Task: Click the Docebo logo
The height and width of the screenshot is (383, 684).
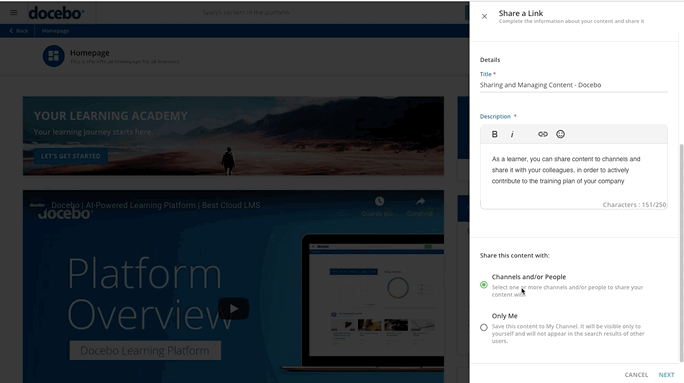Action: click(x=56, y=13)
